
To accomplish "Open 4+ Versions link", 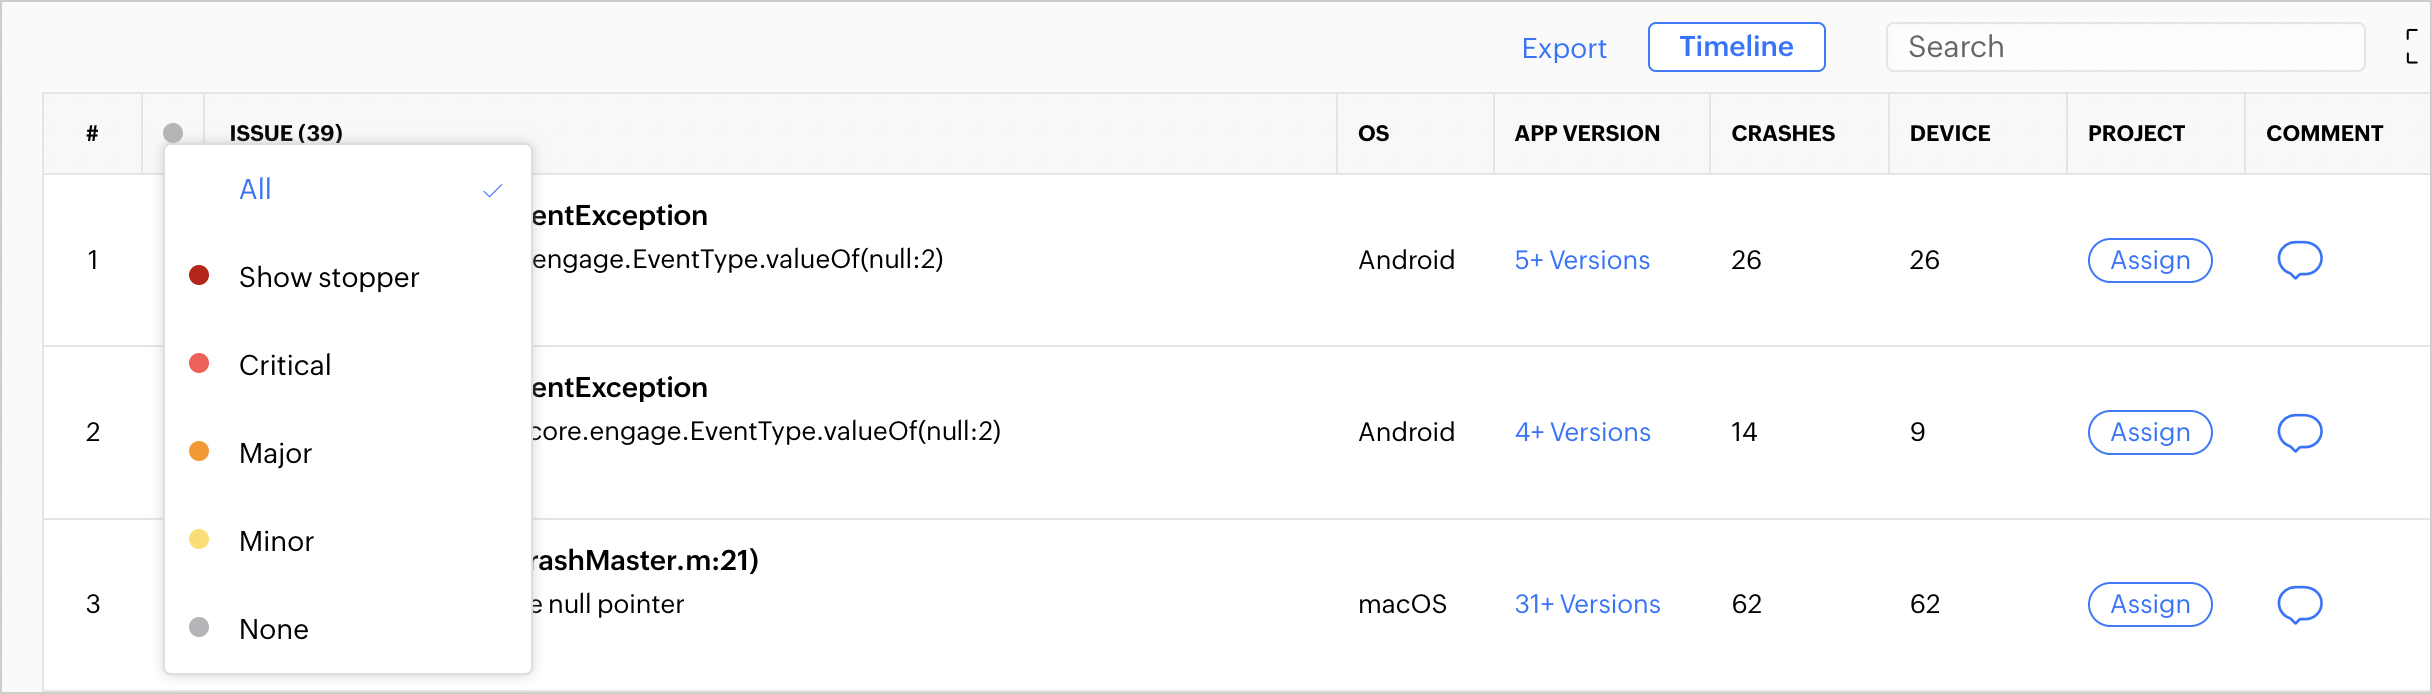I will pyautogui.click(x=1582, y=432).
